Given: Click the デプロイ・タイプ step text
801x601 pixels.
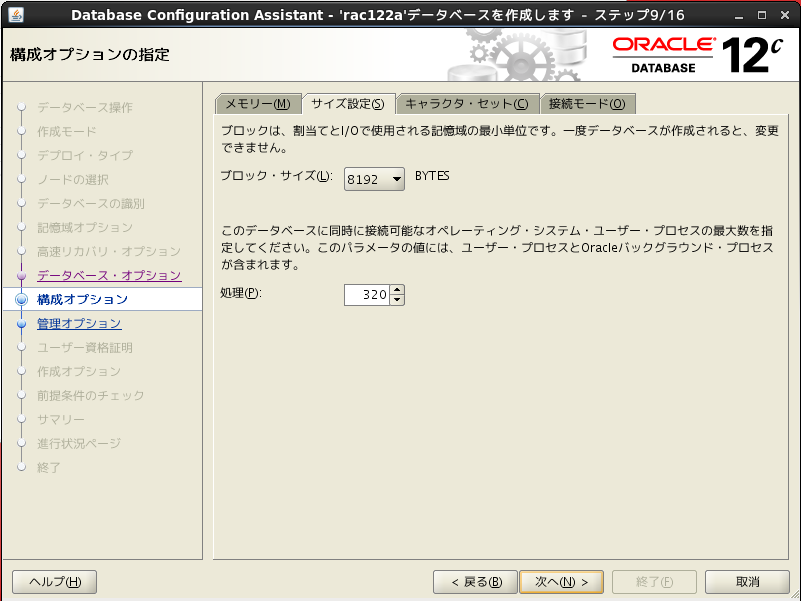Looking at the screenshot, I should (85, 155).
